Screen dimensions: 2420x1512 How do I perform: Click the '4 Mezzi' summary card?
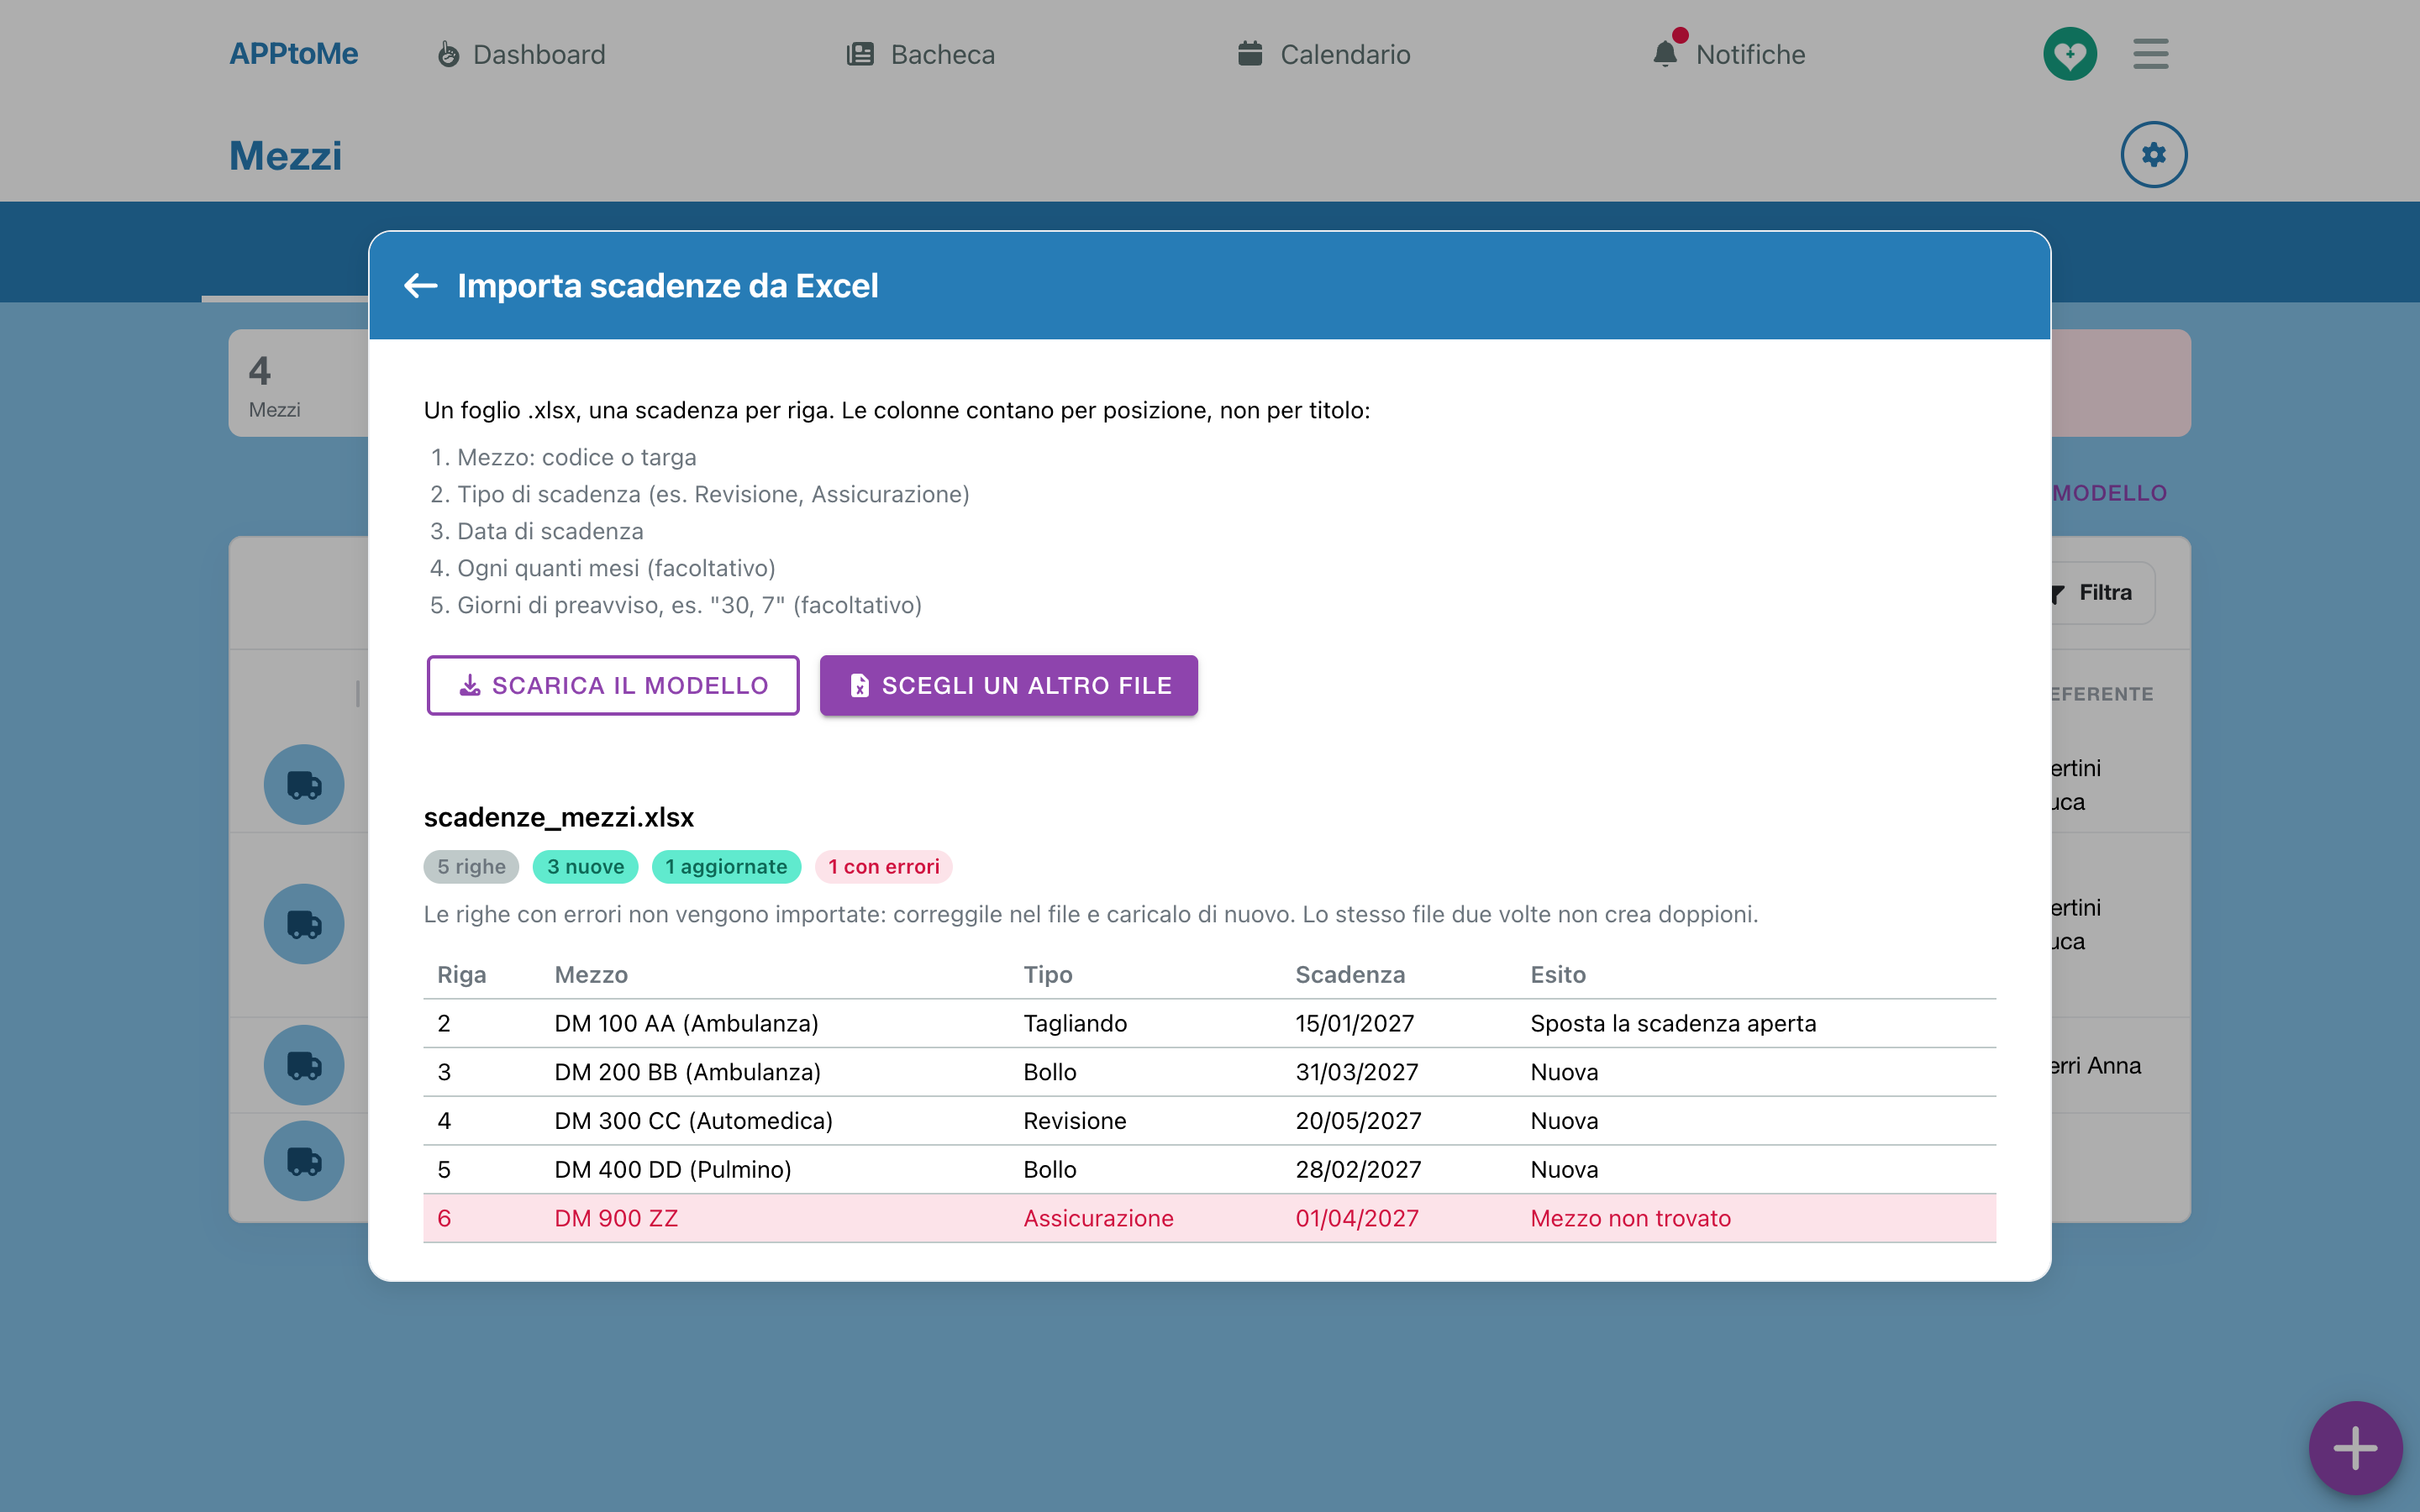pyautogui.click(x=299, y=384)
